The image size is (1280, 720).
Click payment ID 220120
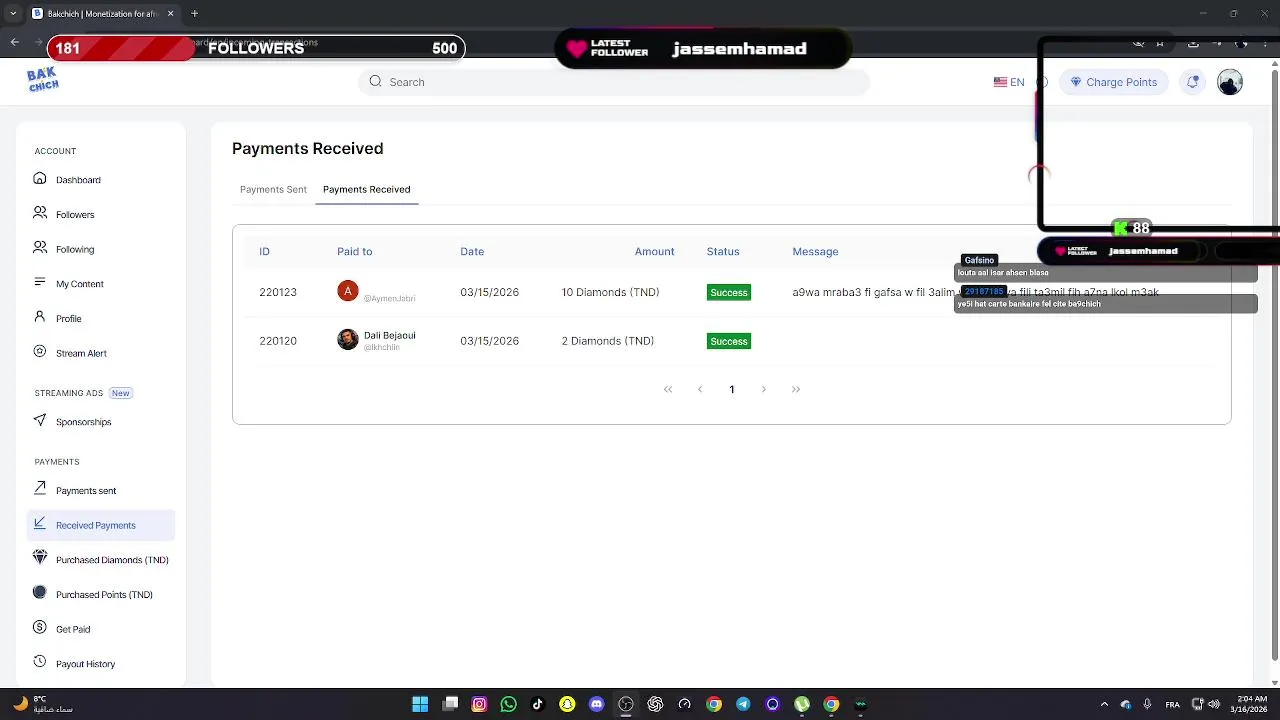pos(278,341)
